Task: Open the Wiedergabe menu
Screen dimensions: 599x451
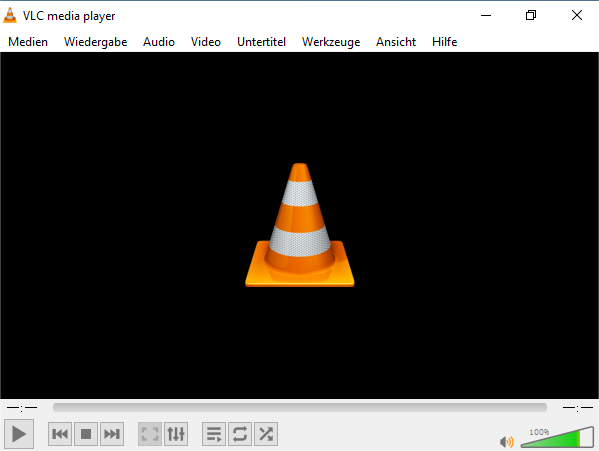Action: 96,42
